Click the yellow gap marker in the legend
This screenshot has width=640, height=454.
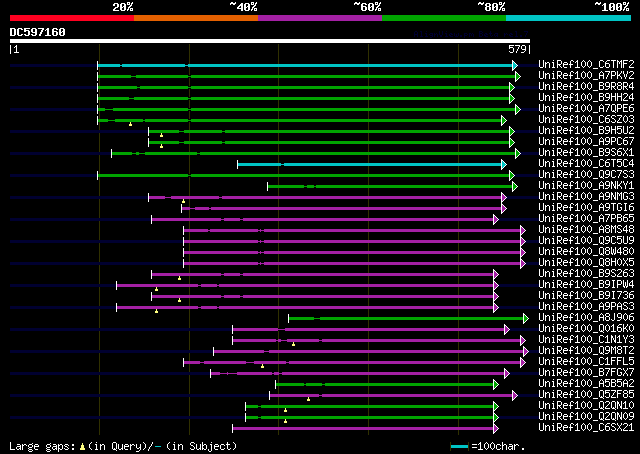click(82, 447)
